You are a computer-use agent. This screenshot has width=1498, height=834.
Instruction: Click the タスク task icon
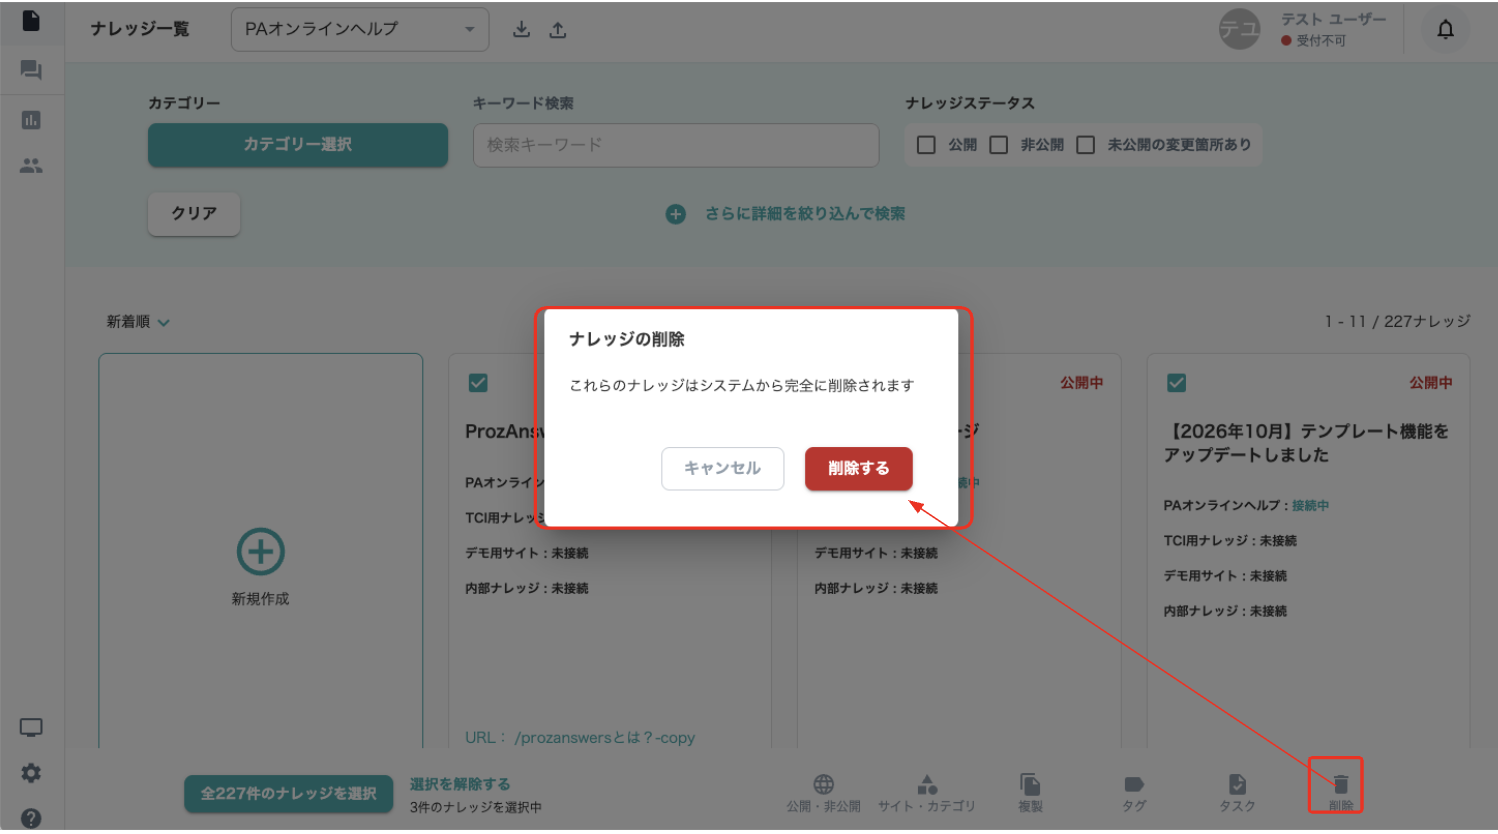click(1237, 784)
